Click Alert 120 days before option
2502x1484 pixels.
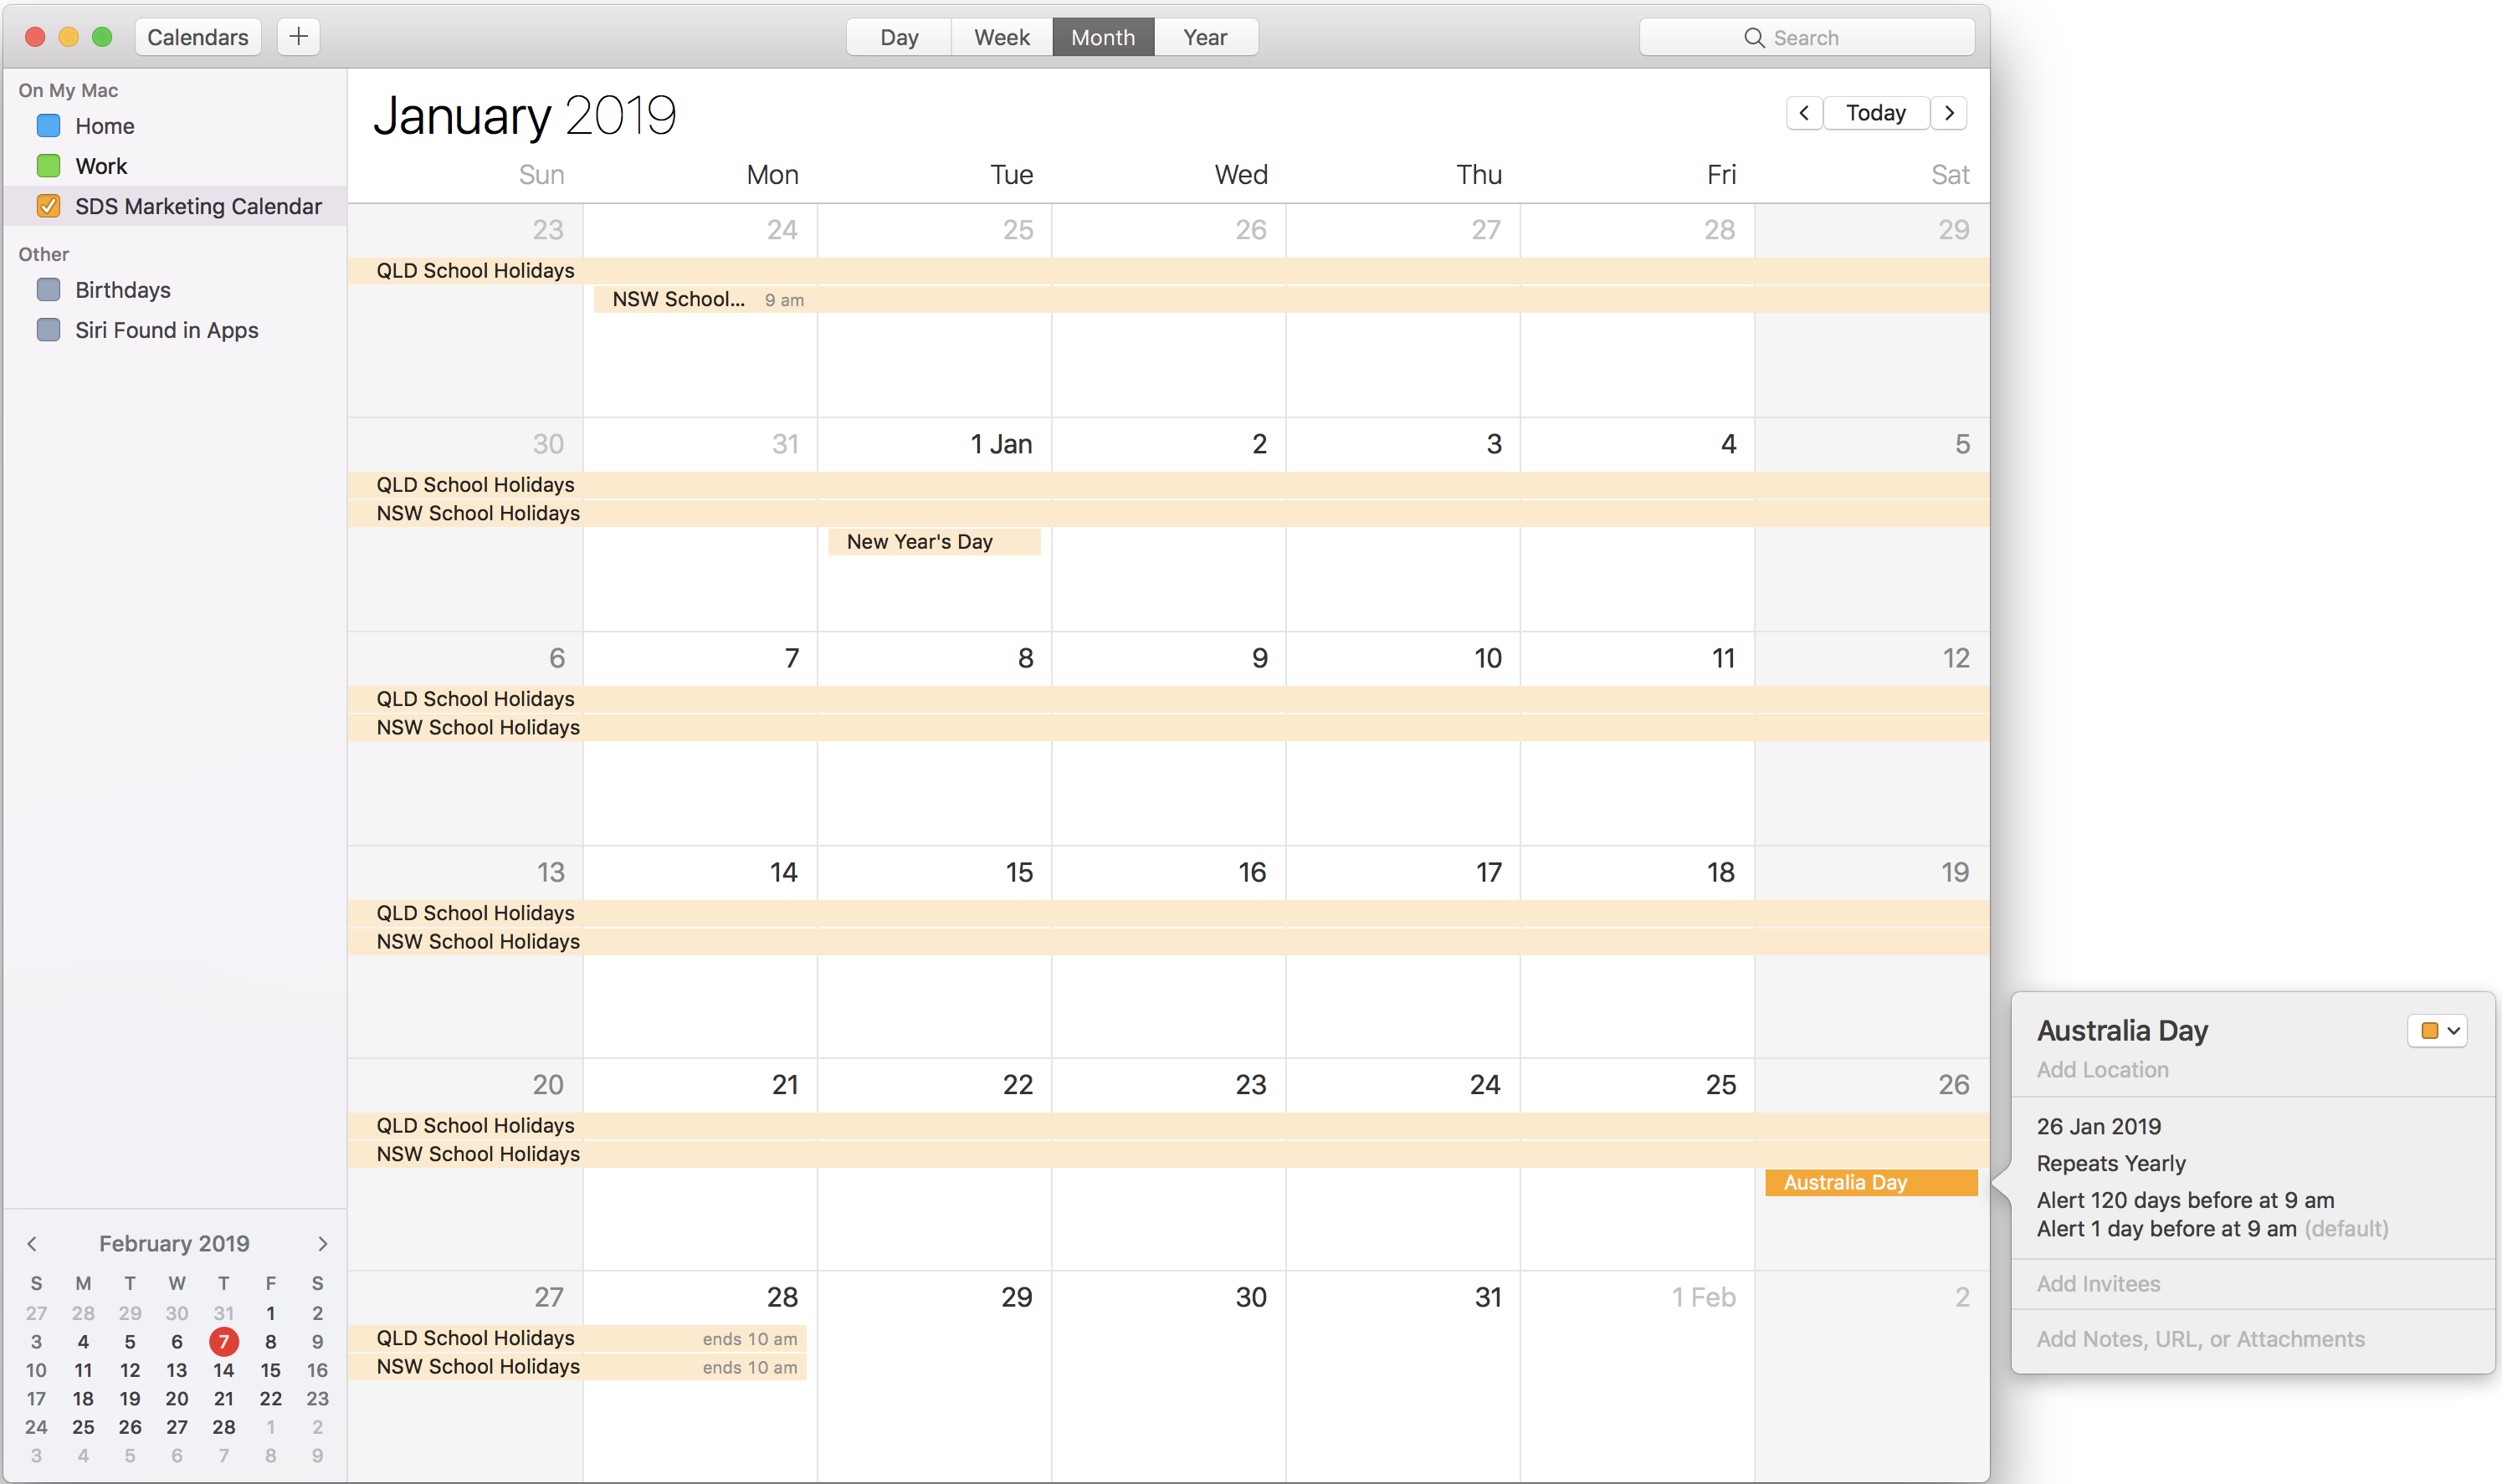coord(2185,1200)
